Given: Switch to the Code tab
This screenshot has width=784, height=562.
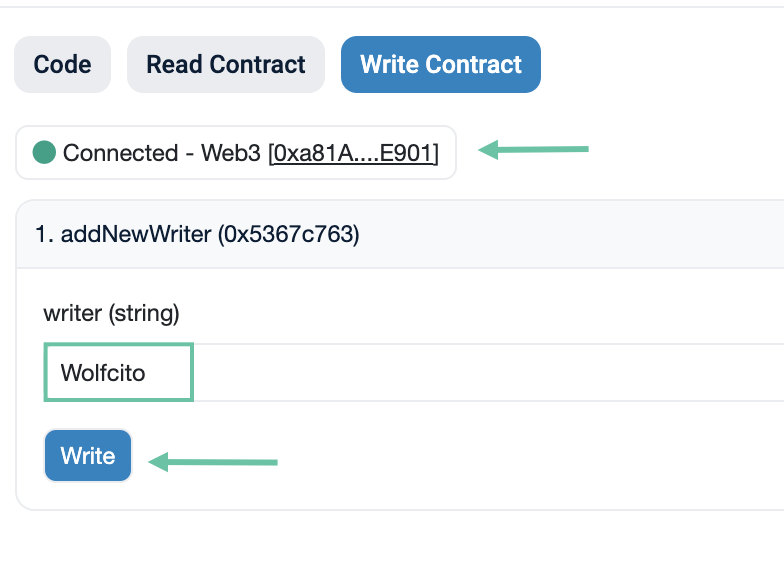Looking at the screenshot, I should 62,65.
